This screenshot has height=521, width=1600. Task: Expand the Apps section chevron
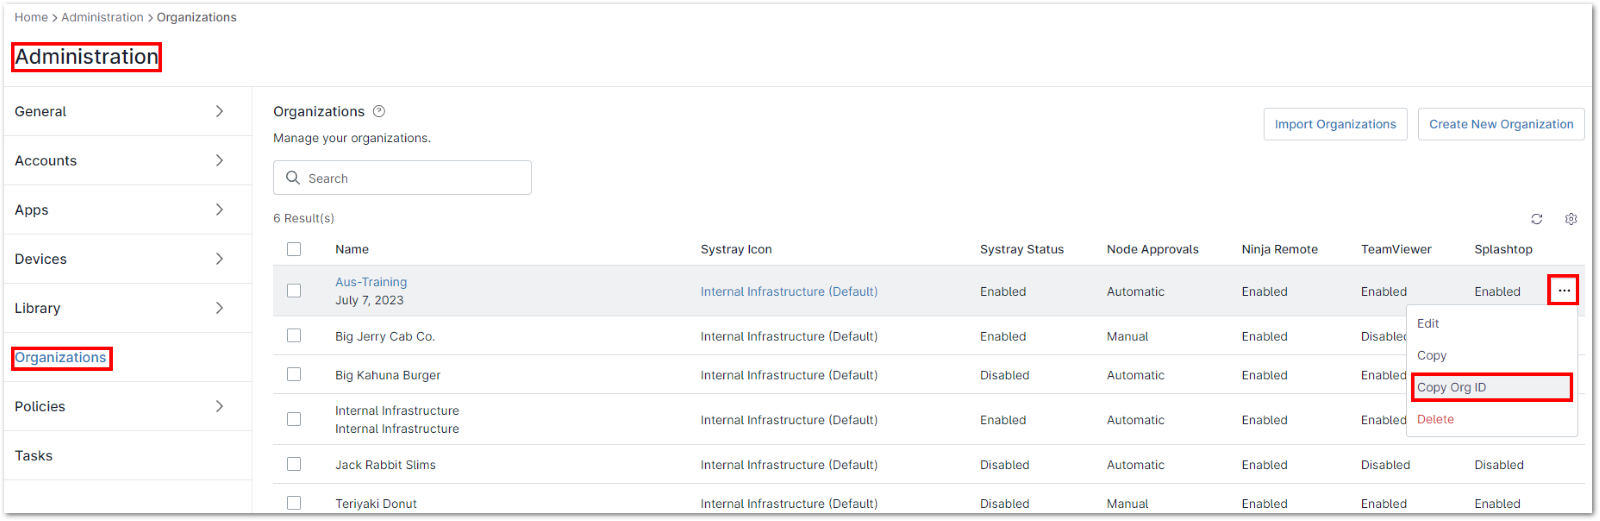pyautogui.click(x=219, y=209)
